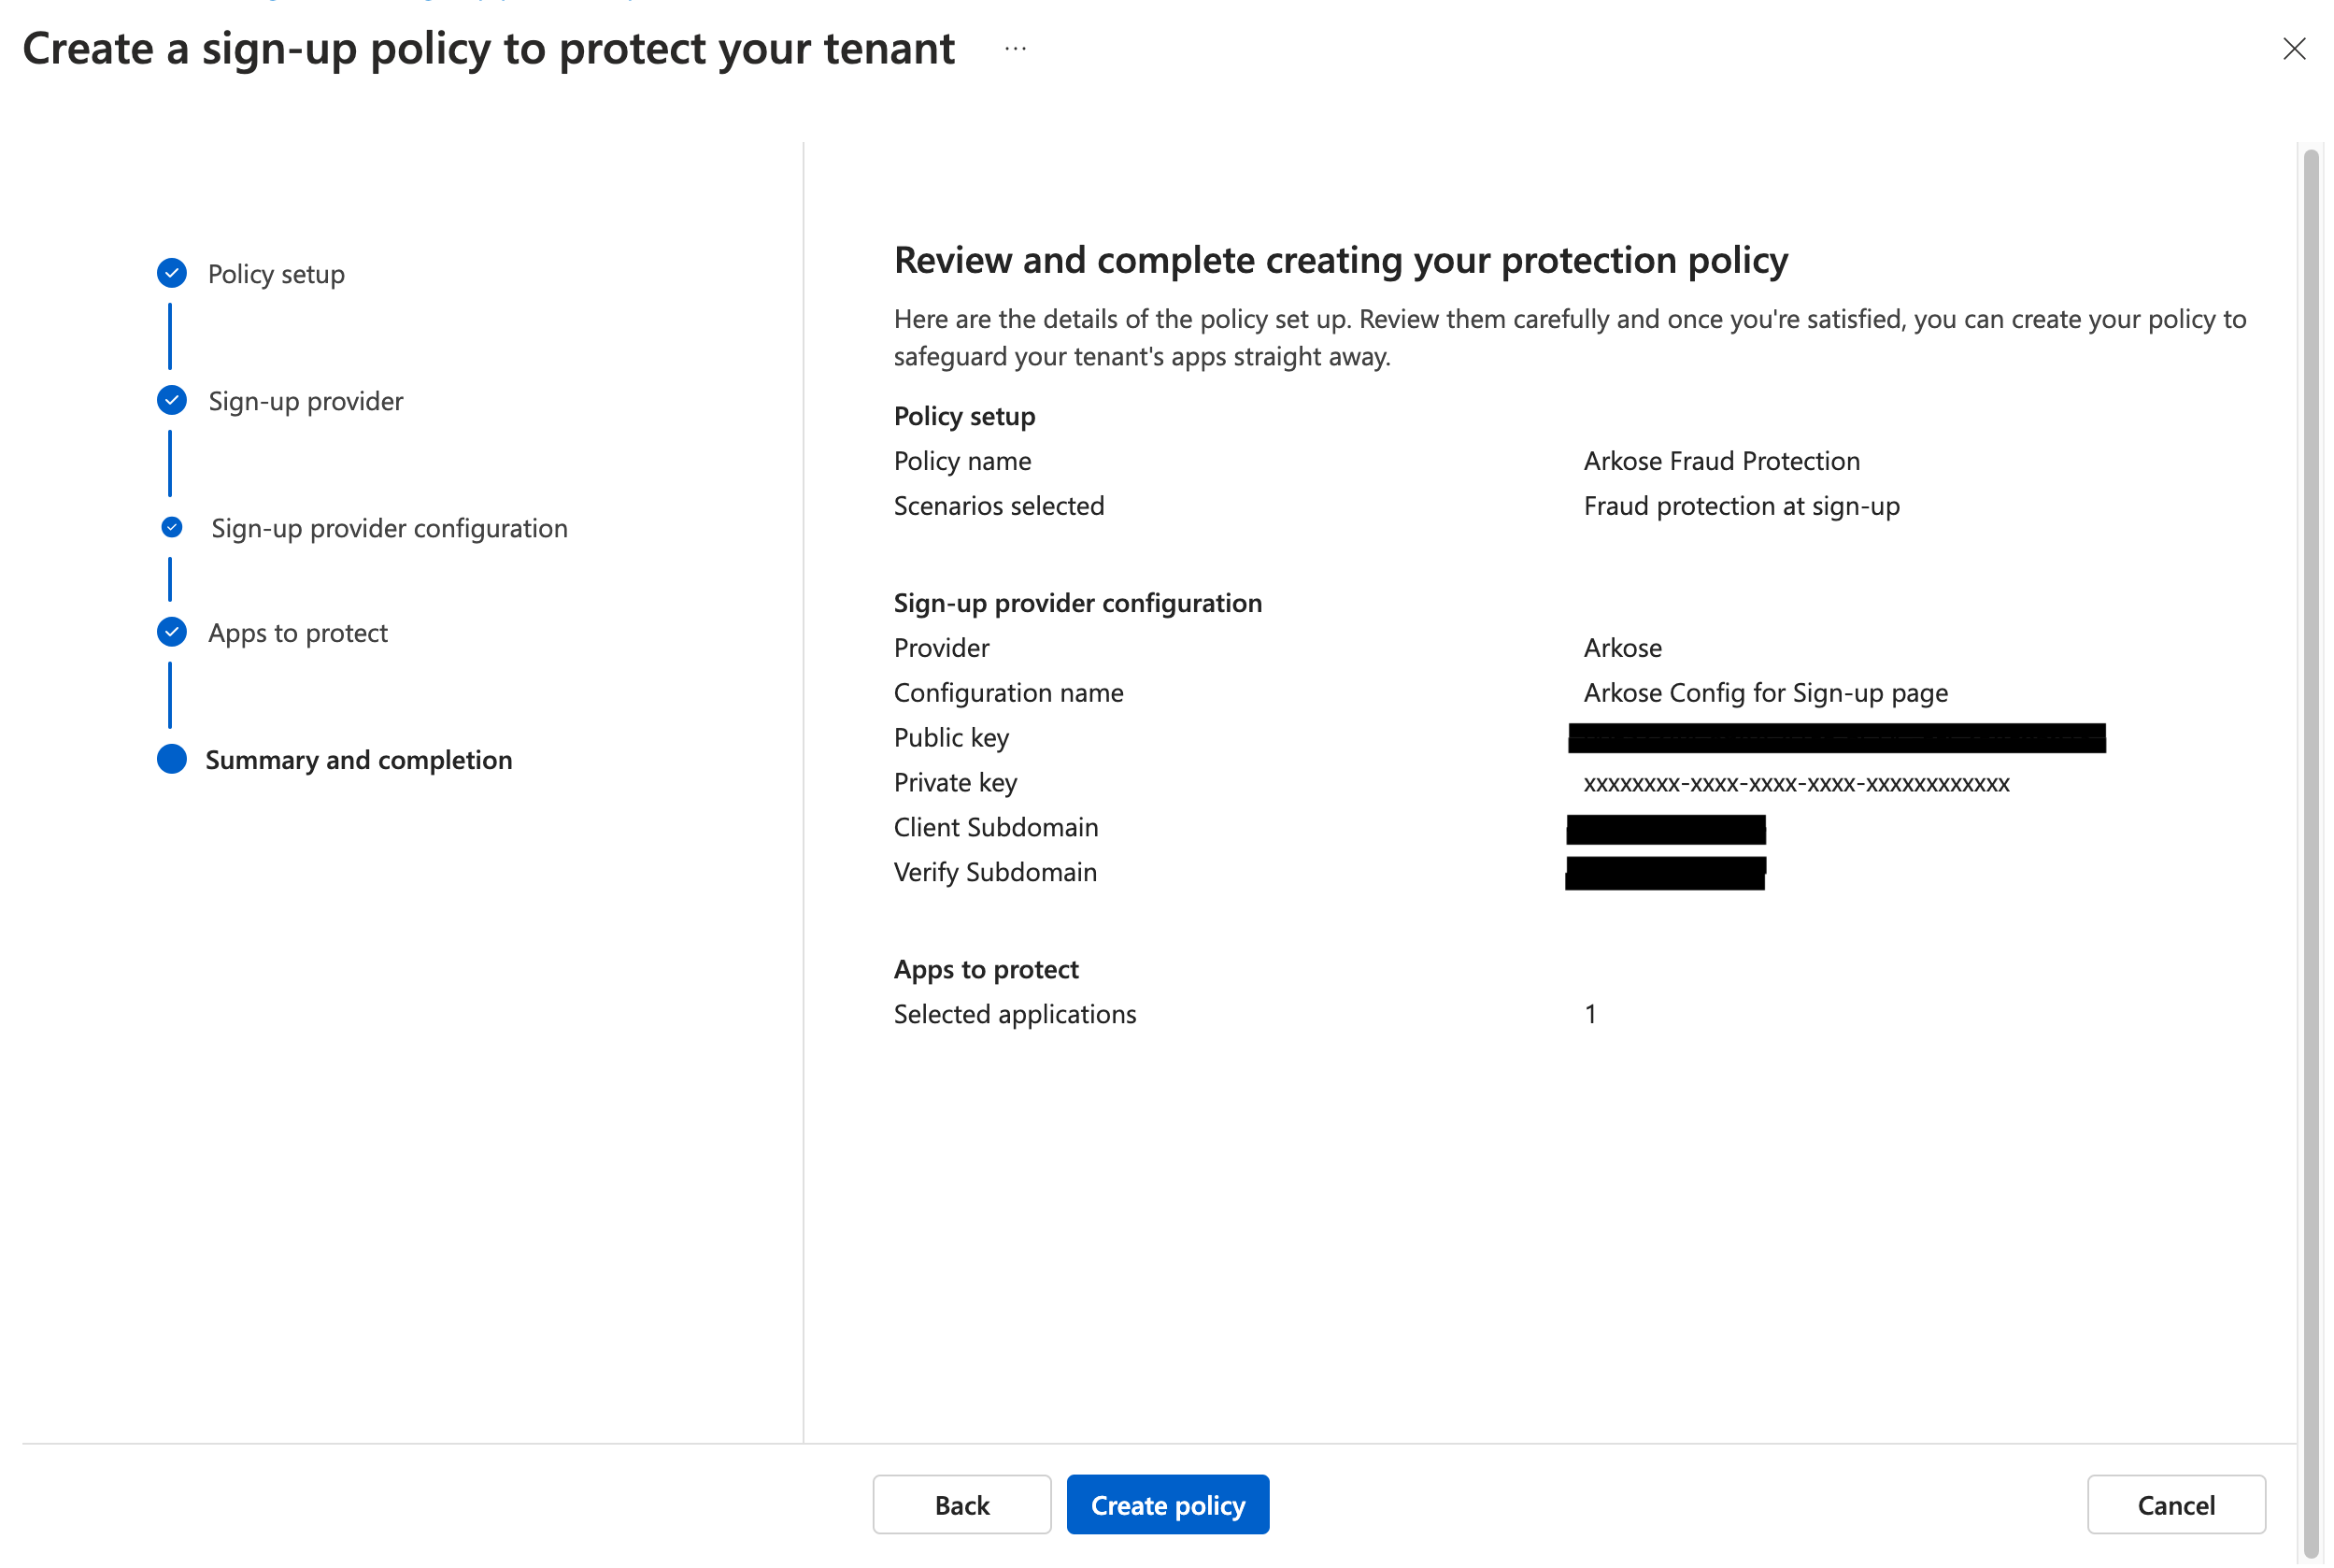2334x1568 pixels.
Task: Click the Apps to protect checkmark icon
Action: [x=172, y=632]
